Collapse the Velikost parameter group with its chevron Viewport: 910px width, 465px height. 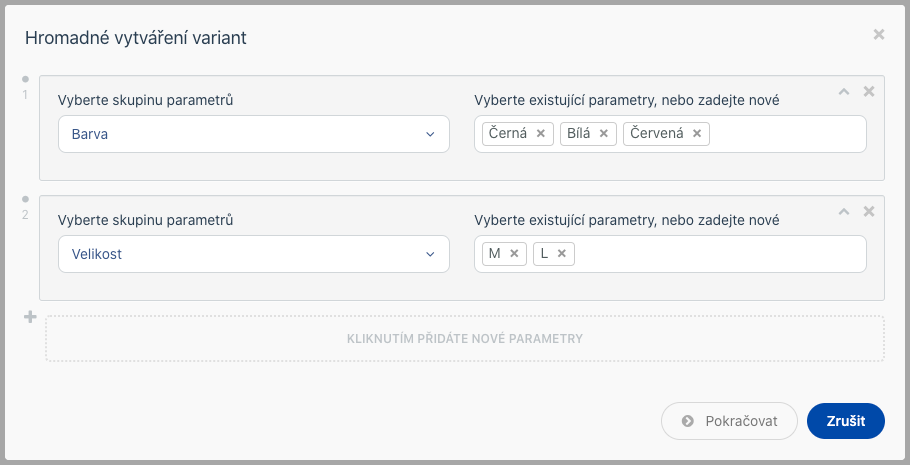844,211
